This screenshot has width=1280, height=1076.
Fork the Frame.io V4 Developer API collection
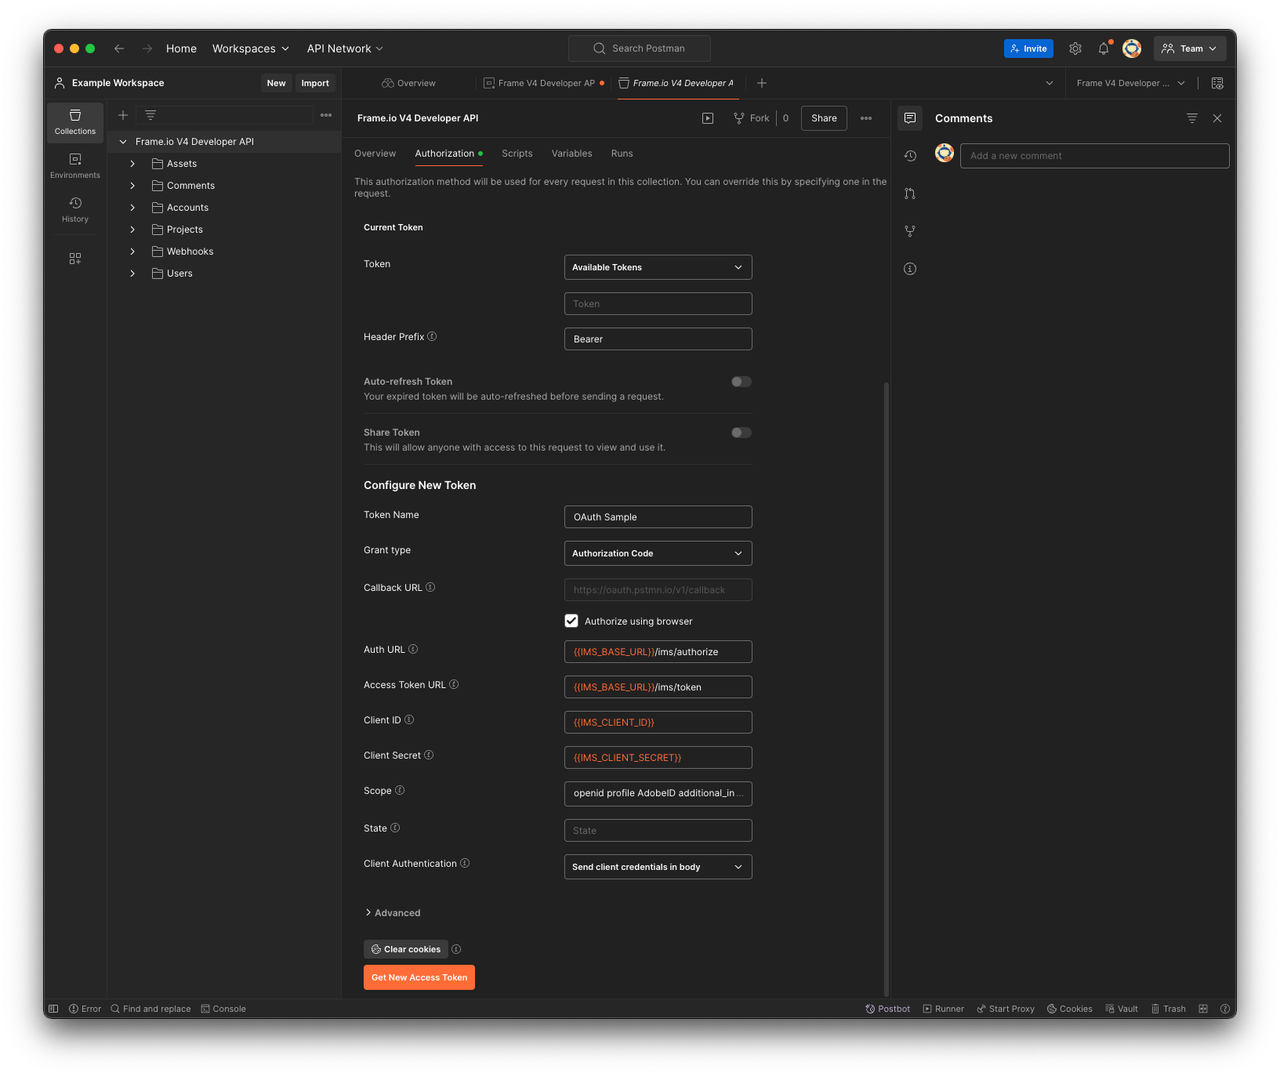pyautogui.click(x=752, y=118)
